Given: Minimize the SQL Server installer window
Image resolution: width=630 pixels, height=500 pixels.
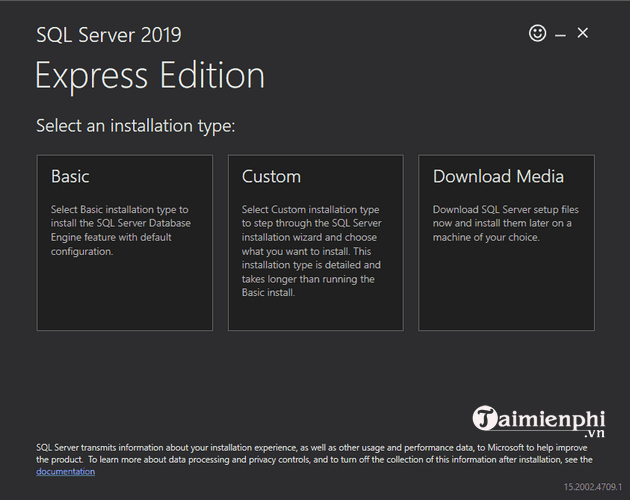Looking at the screenshot, I should point(560,36).
